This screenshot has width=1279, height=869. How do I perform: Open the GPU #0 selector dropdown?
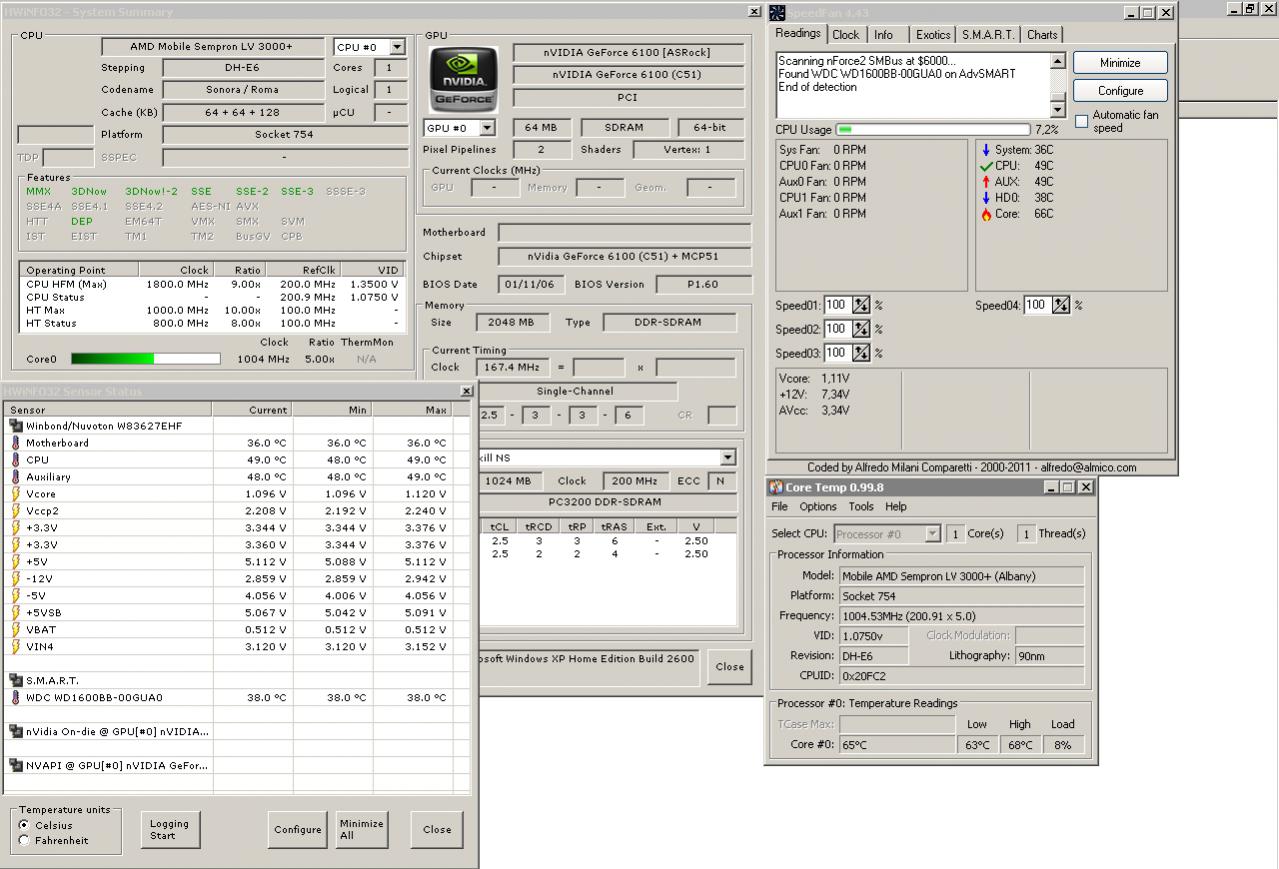click(487, 128)
